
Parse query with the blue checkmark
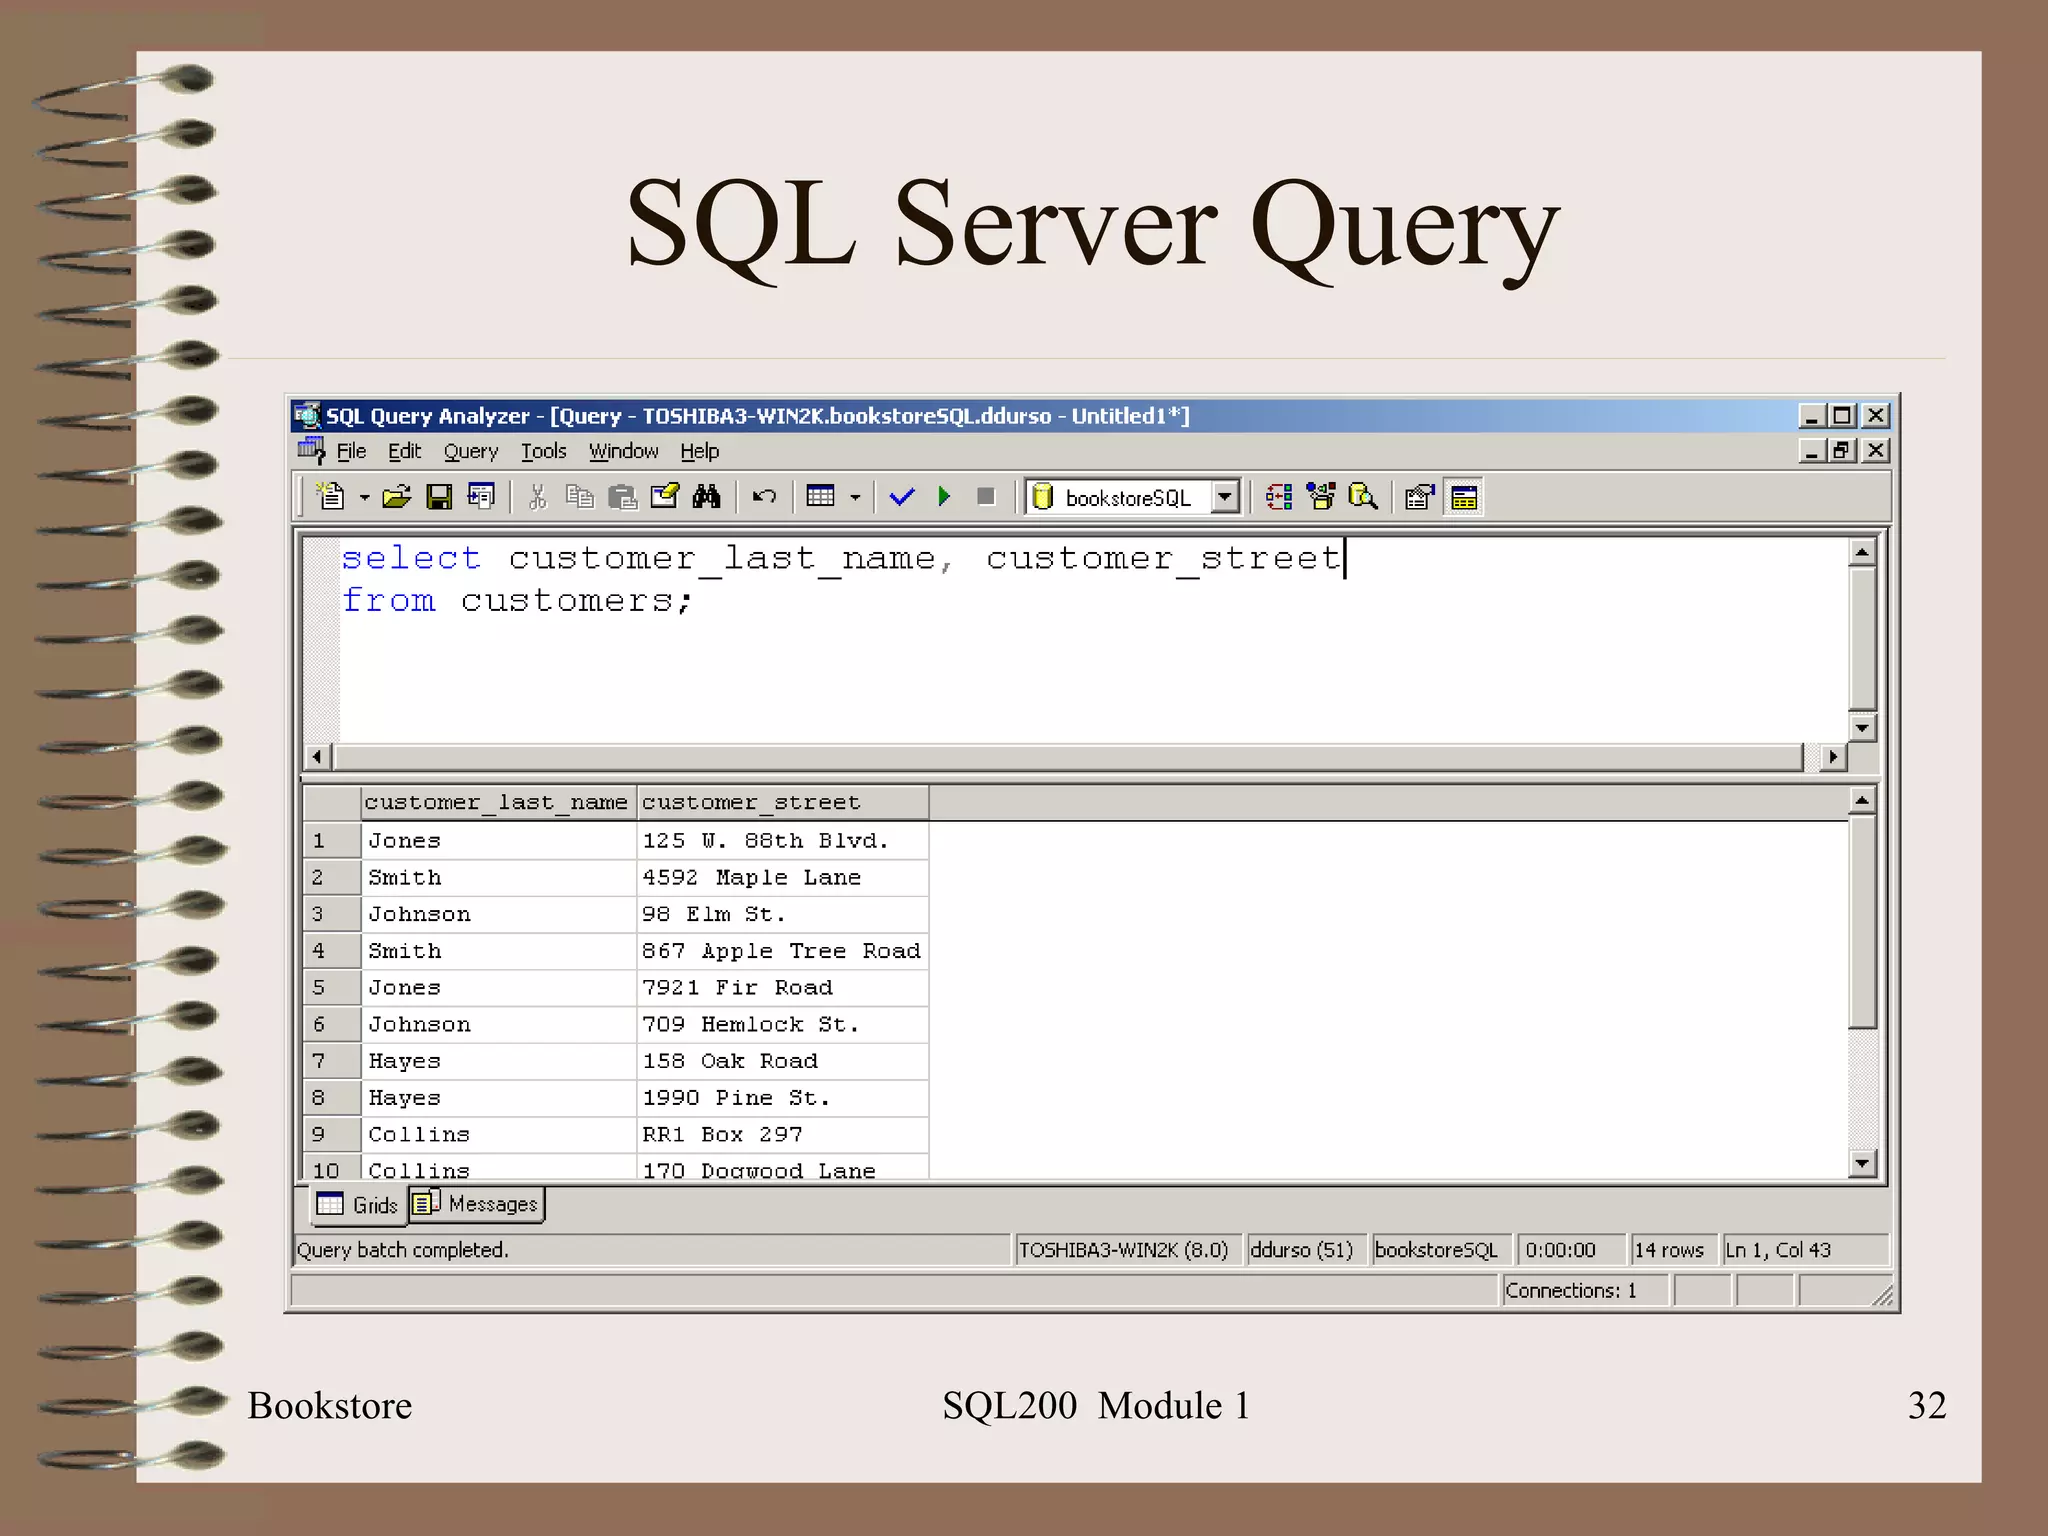click(x=902, y=497)
